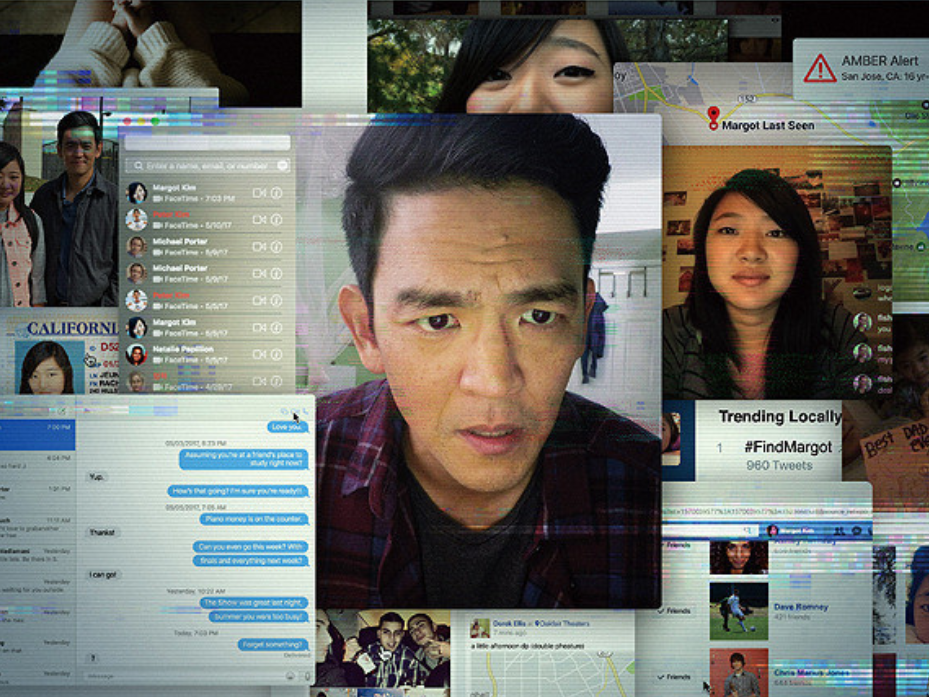Open emoji picker in Messages input bar
This screenshot has height=697, width=929.
(x=290, y=676)
